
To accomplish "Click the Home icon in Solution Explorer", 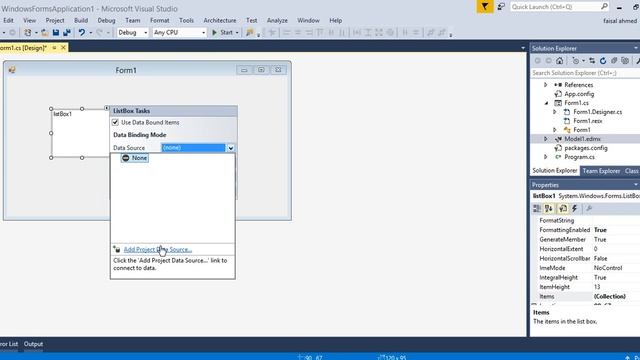I will (x=560, y=61).
